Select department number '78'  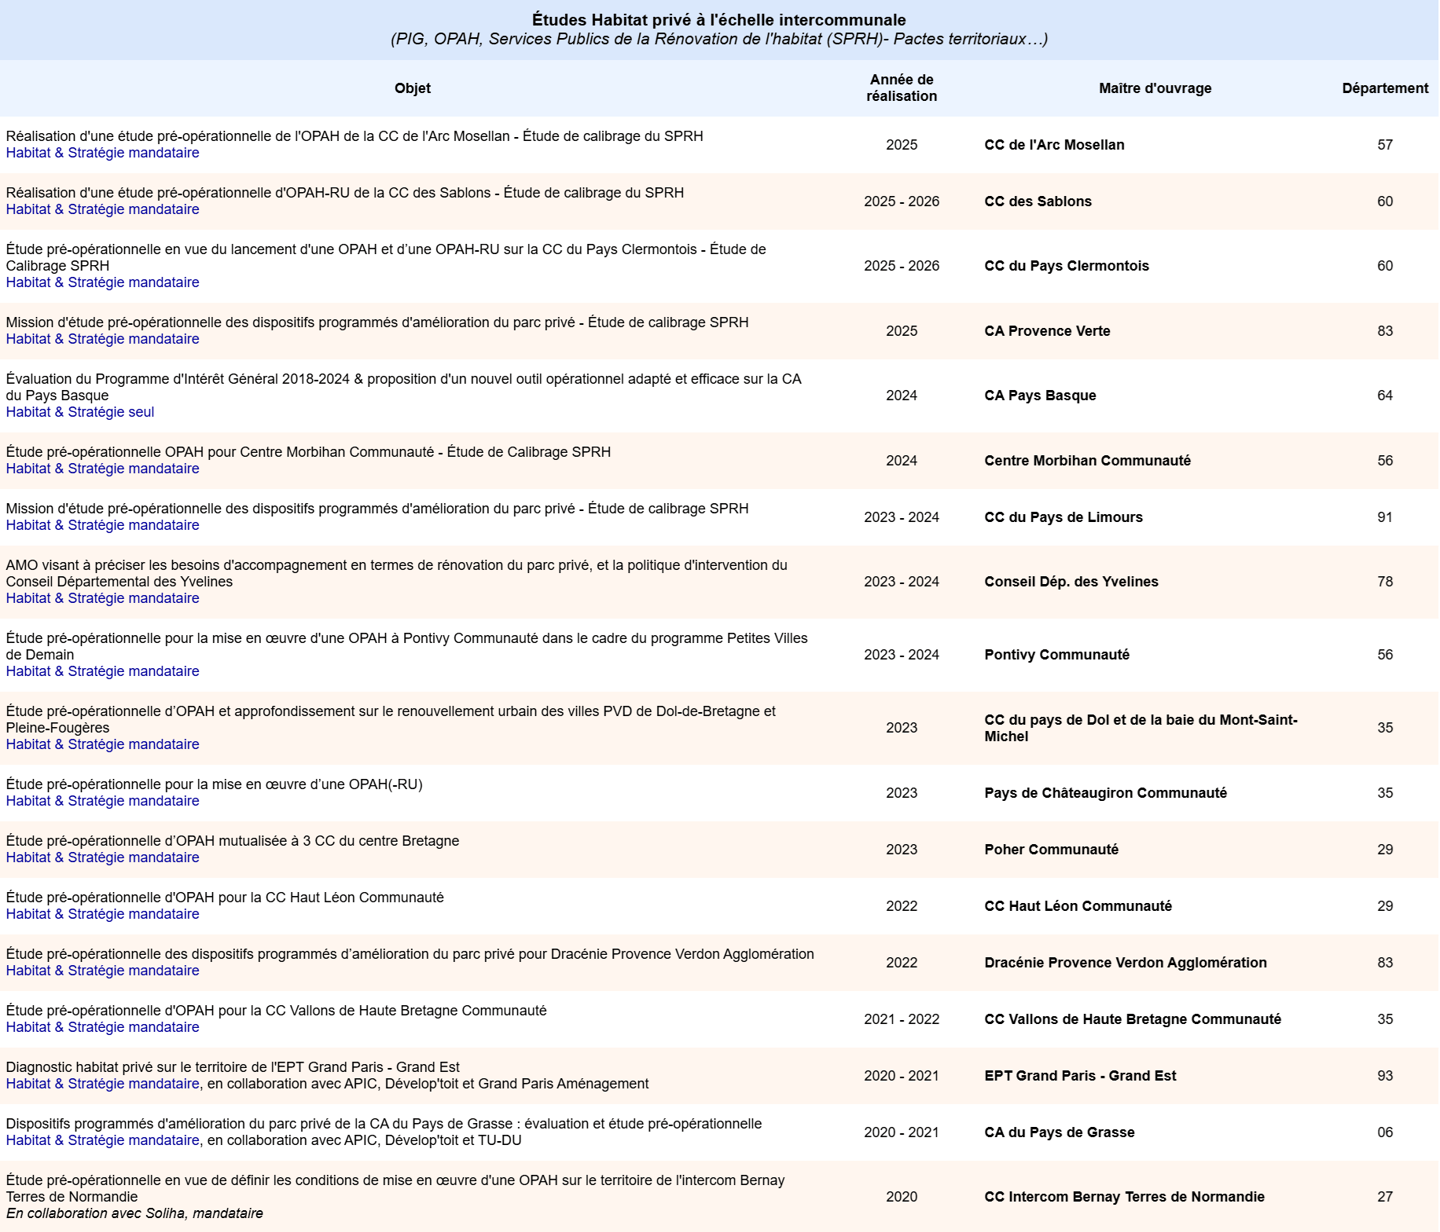click(1385, 582)
